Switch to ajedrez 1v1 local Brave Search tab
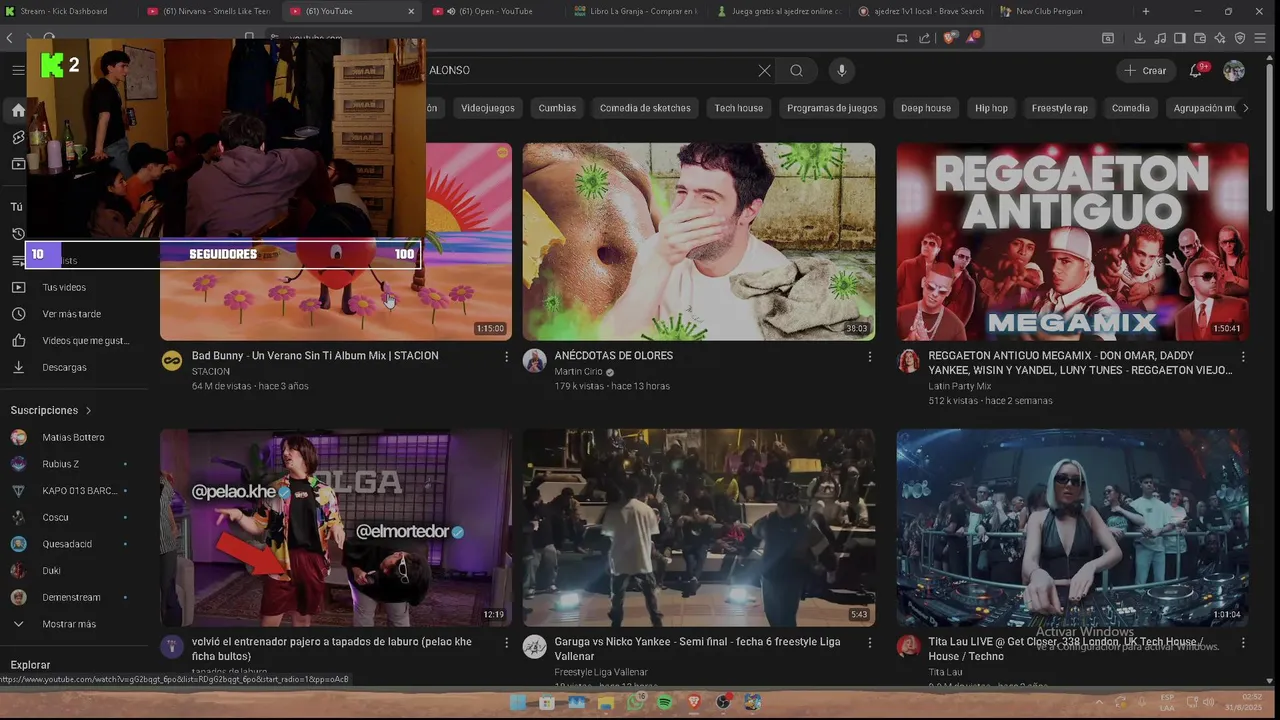The image size is (1280, 720). (921, 11)
